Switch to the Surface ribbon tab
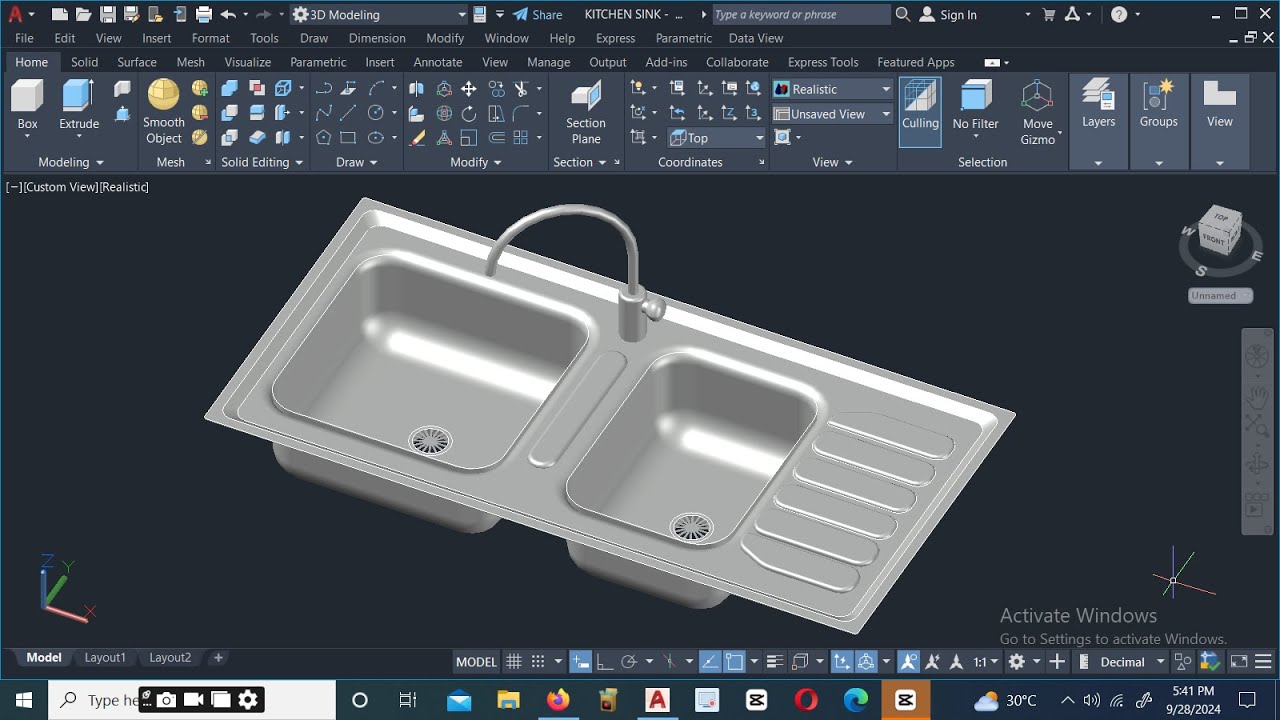This screenshot has width=1280, height=720. click(137, 62)
